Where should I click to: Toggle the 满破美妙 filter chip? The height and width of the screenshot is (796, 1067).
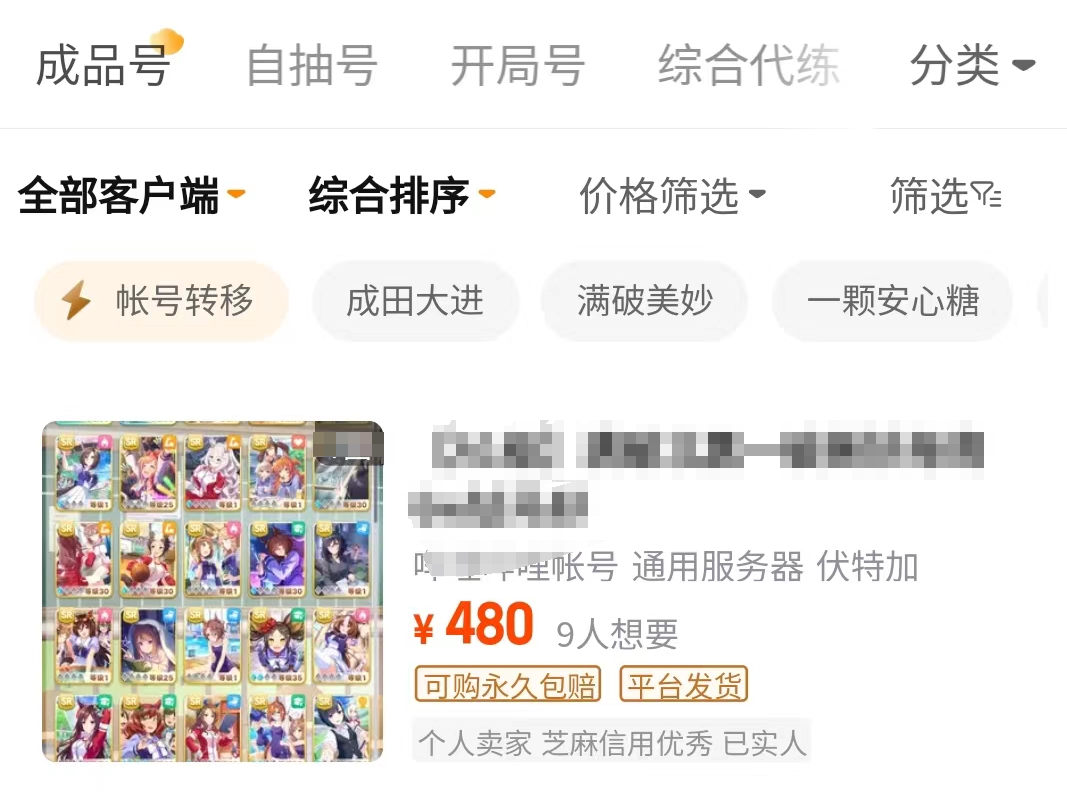tap(644, 301)
